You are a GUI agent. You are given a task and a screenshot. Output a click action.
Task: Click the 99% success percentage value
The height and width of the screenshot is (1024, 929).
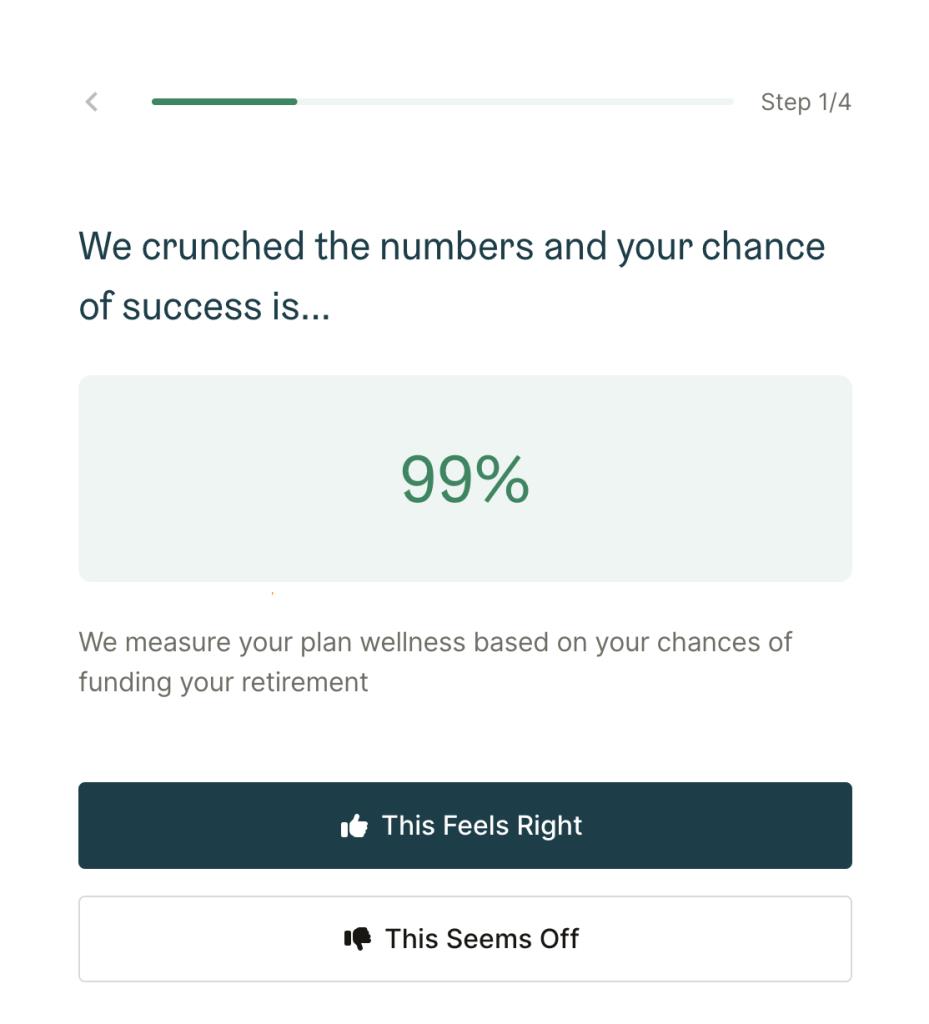[465, 480]
